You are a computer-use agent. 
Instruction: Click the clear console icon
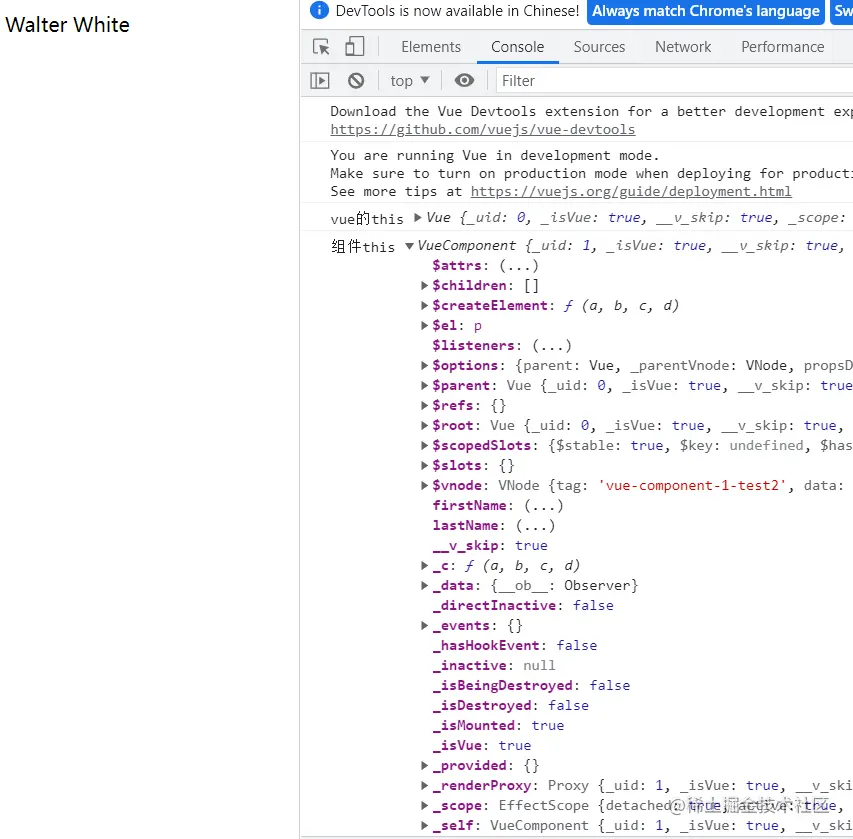(358, 80)
